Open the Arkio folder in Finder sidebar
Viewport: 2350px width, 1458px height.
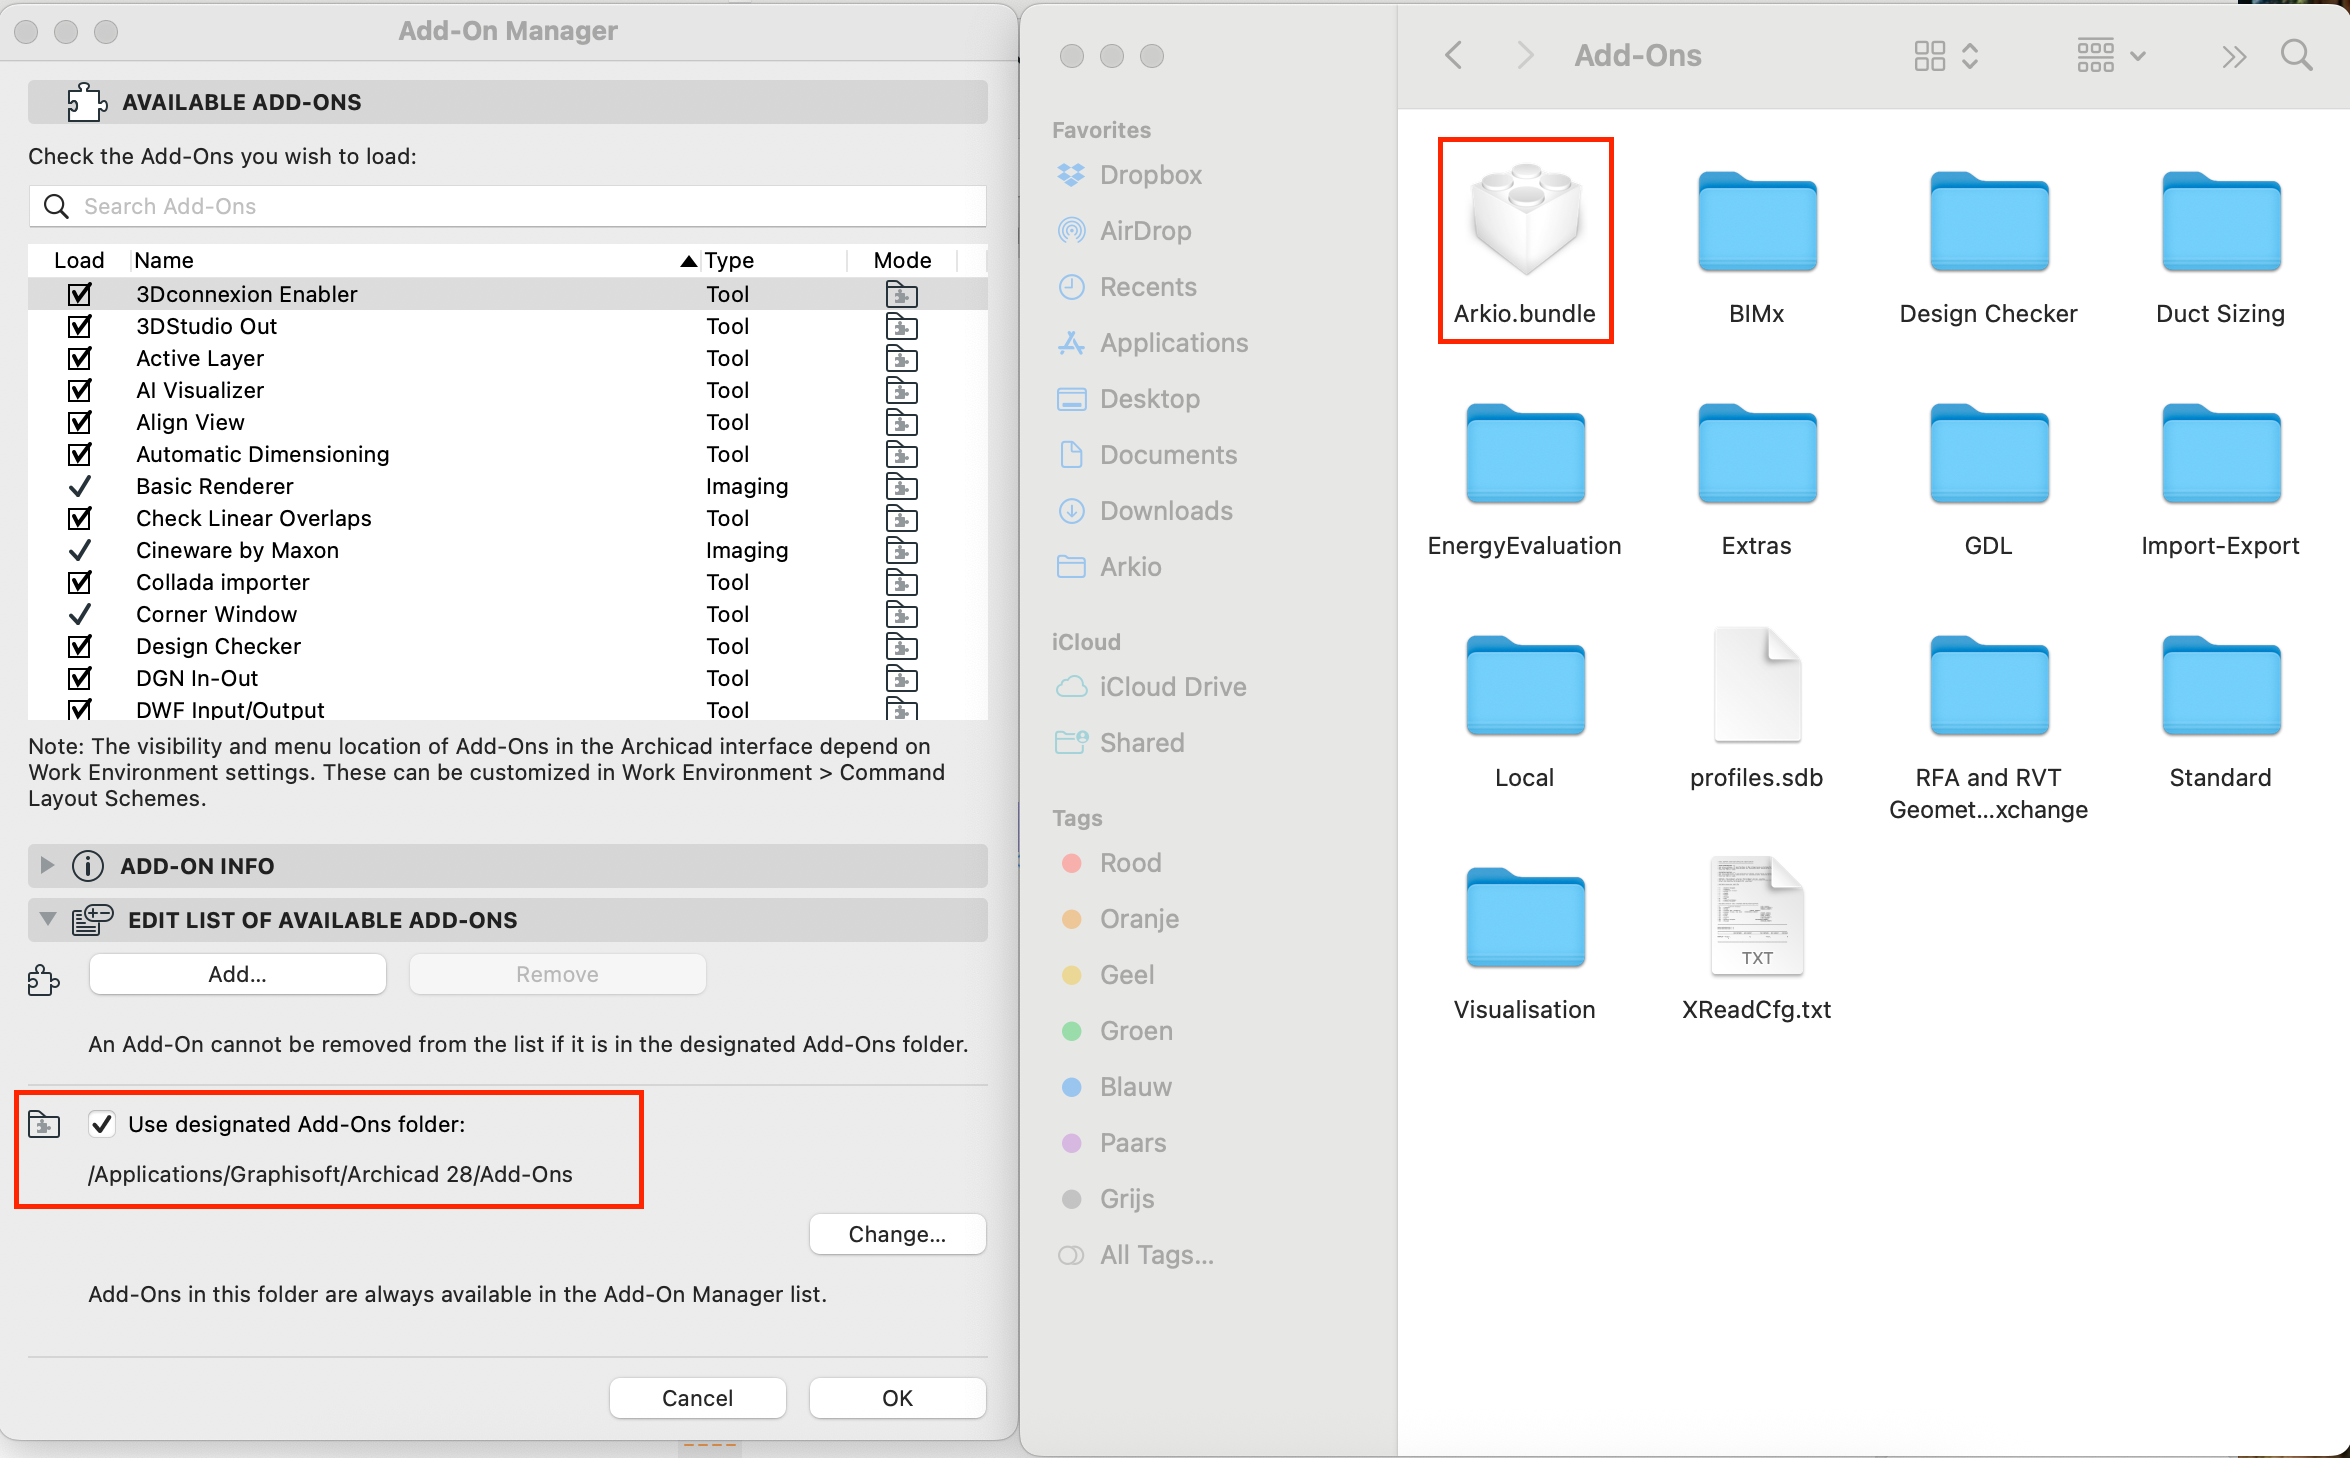tap(1131, 567)
